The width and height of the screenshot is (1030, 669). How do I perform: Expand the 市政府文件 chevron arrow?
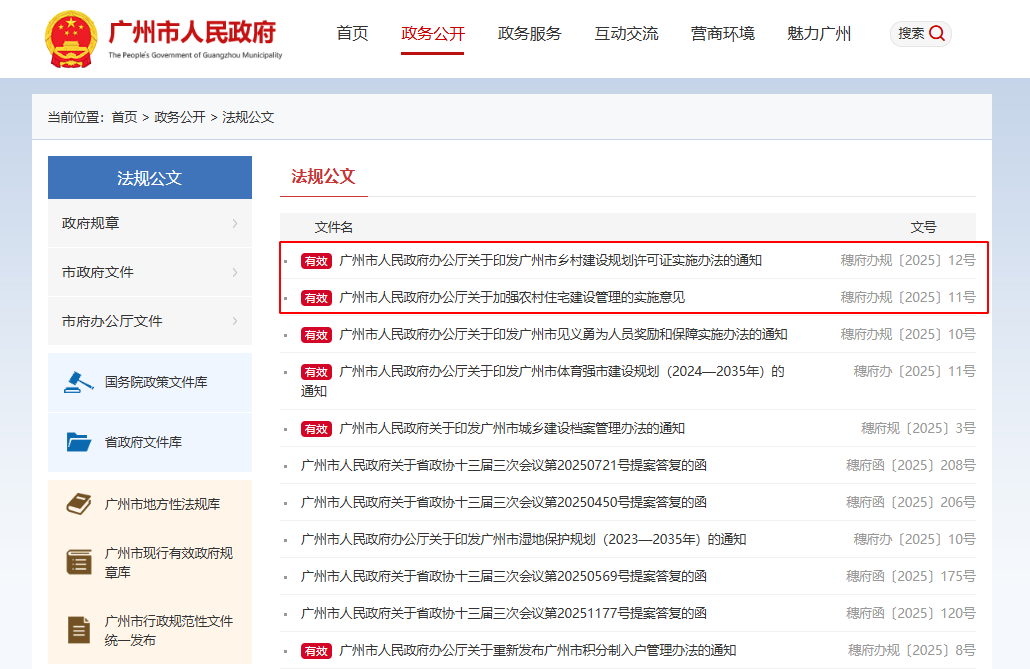tap(235, 272)
